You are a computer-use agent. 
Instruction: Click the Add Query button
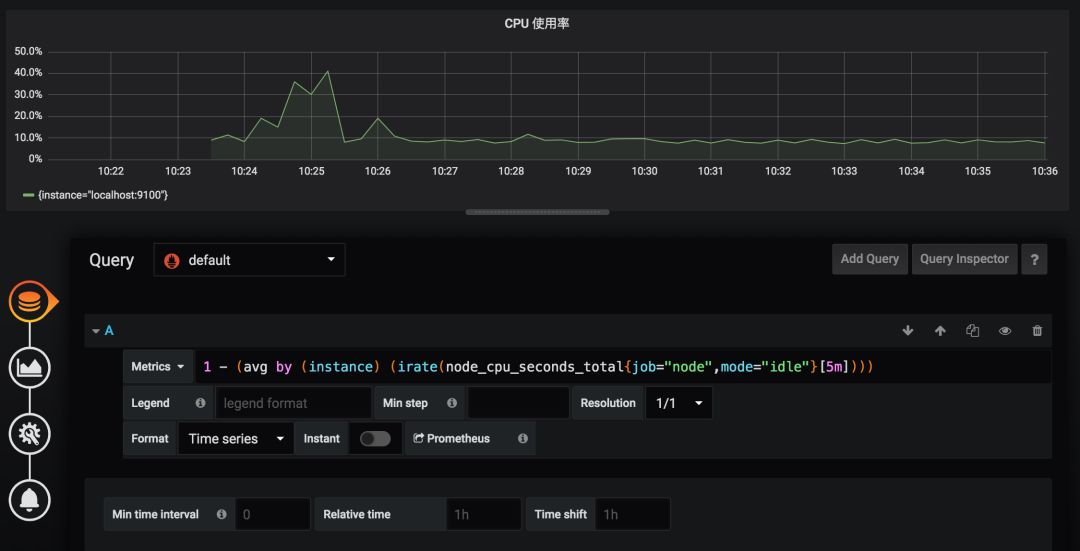(869, 259)
